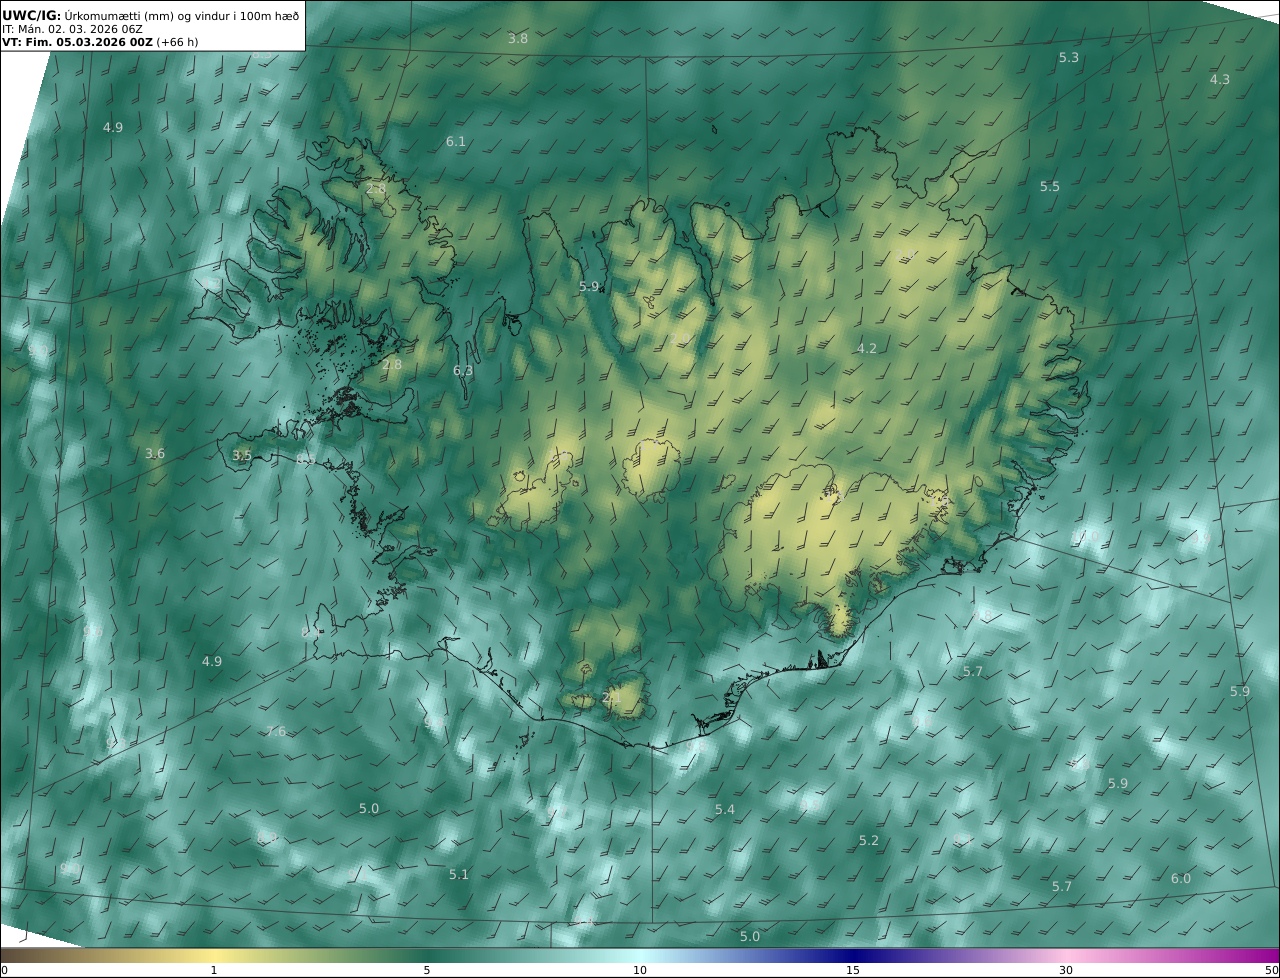Click the colorbar tick label '30'
This screenshot has height=978, width=1280.
(1066, 970)
